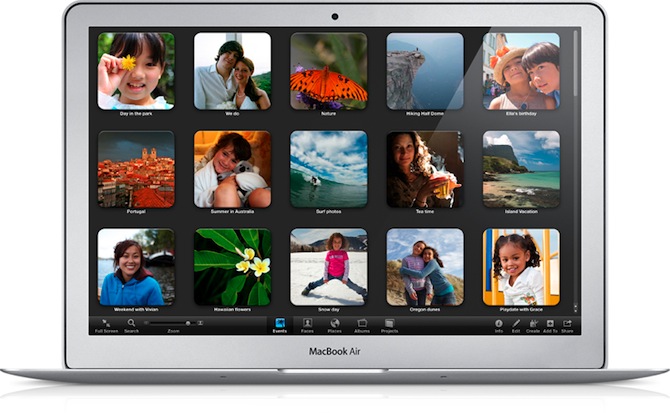Open the Share icon

pyautogui.click(x=567, y=323)
